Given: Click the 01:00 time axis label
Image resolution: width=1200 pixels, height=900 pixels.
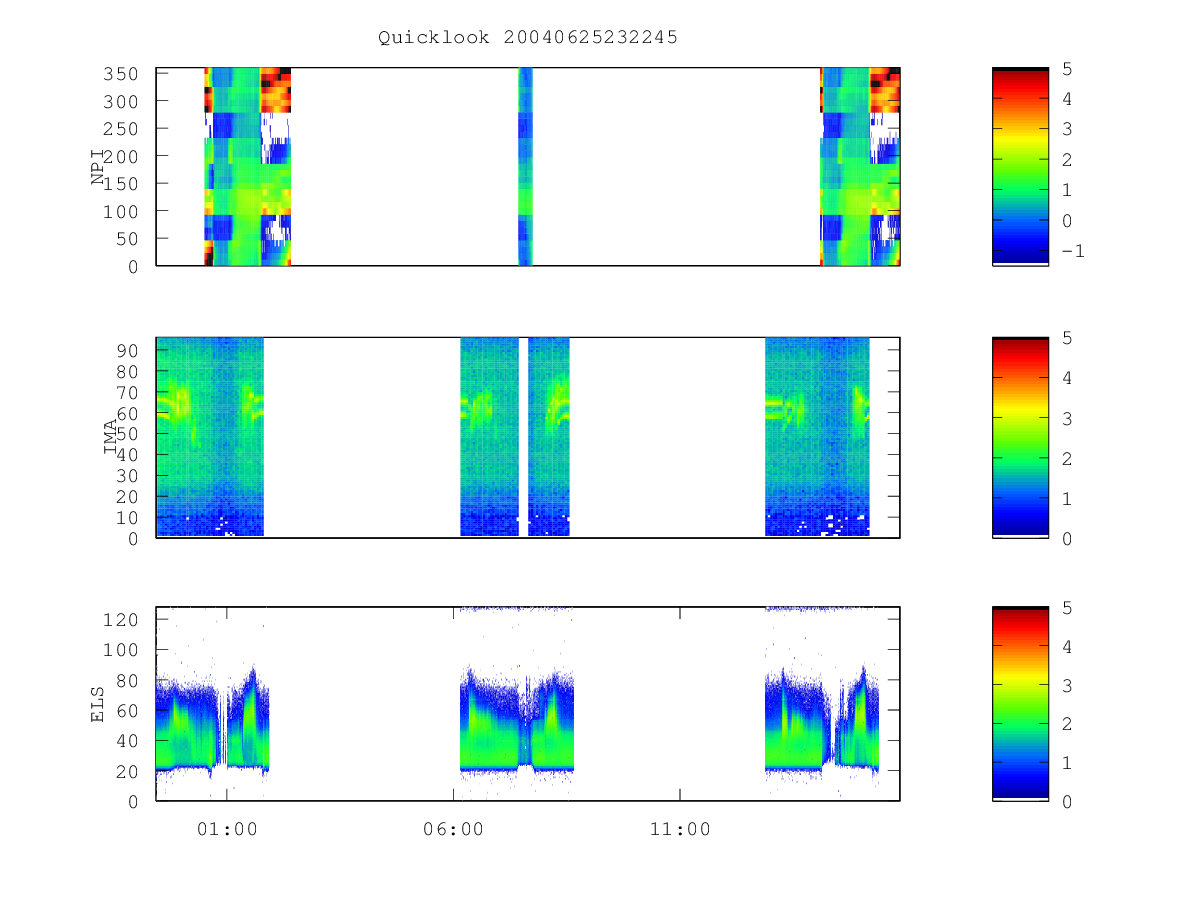Looking at the screenshot, I should tap(227, 829).
